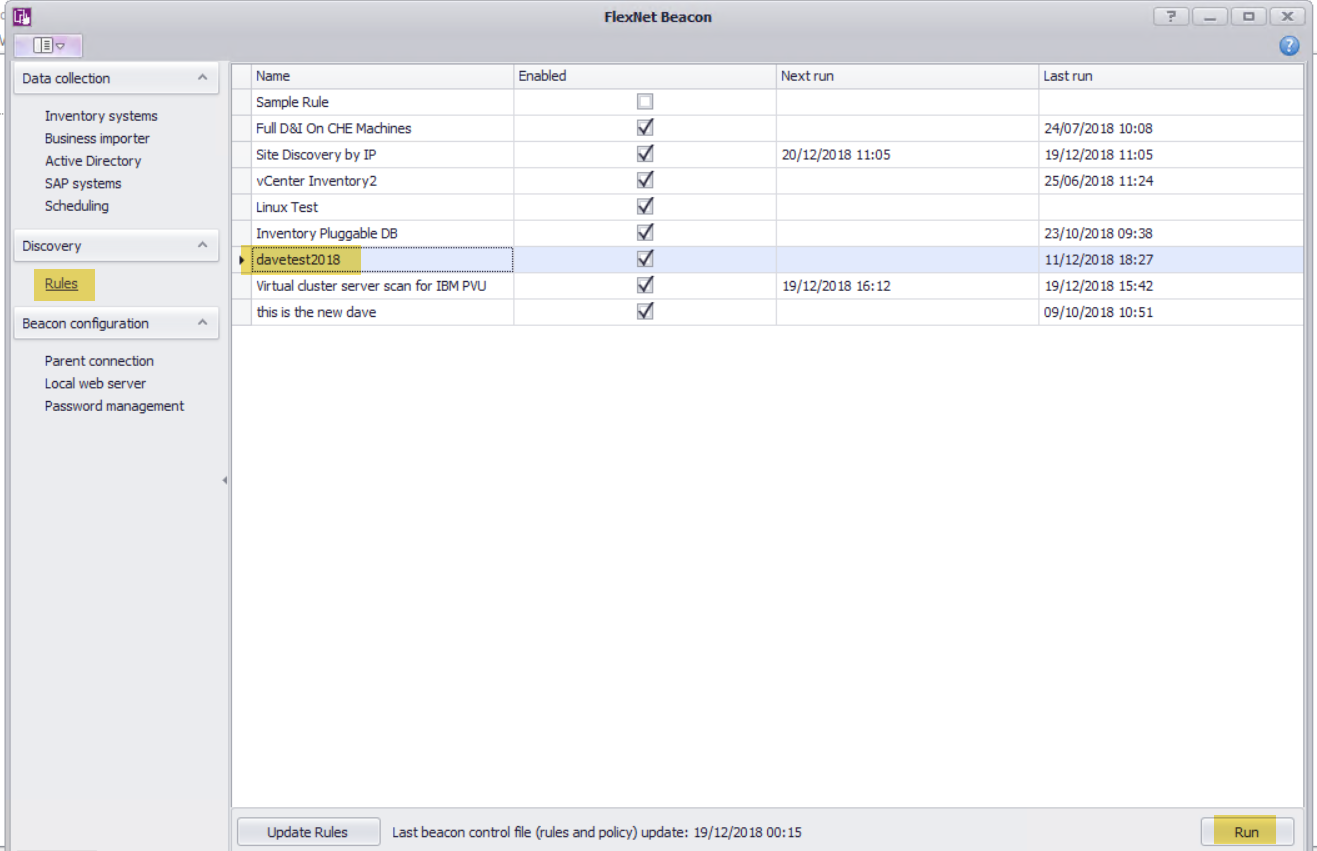
Task: Open Inventory systems page
Action: (101, 116)
